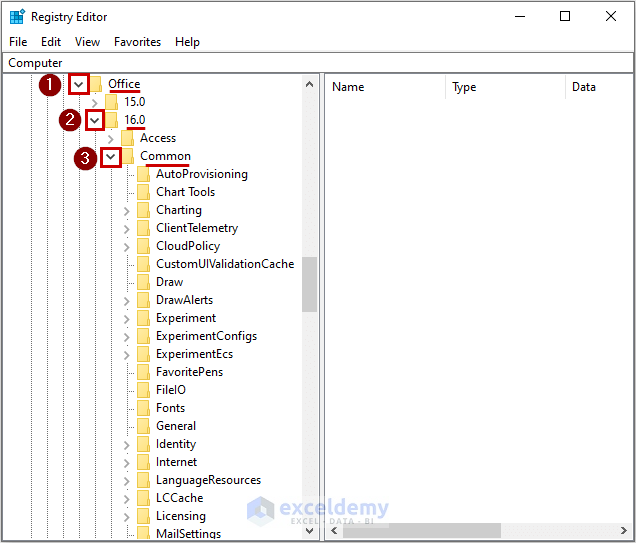Click the address bar showing Computer

coord(318,63)
